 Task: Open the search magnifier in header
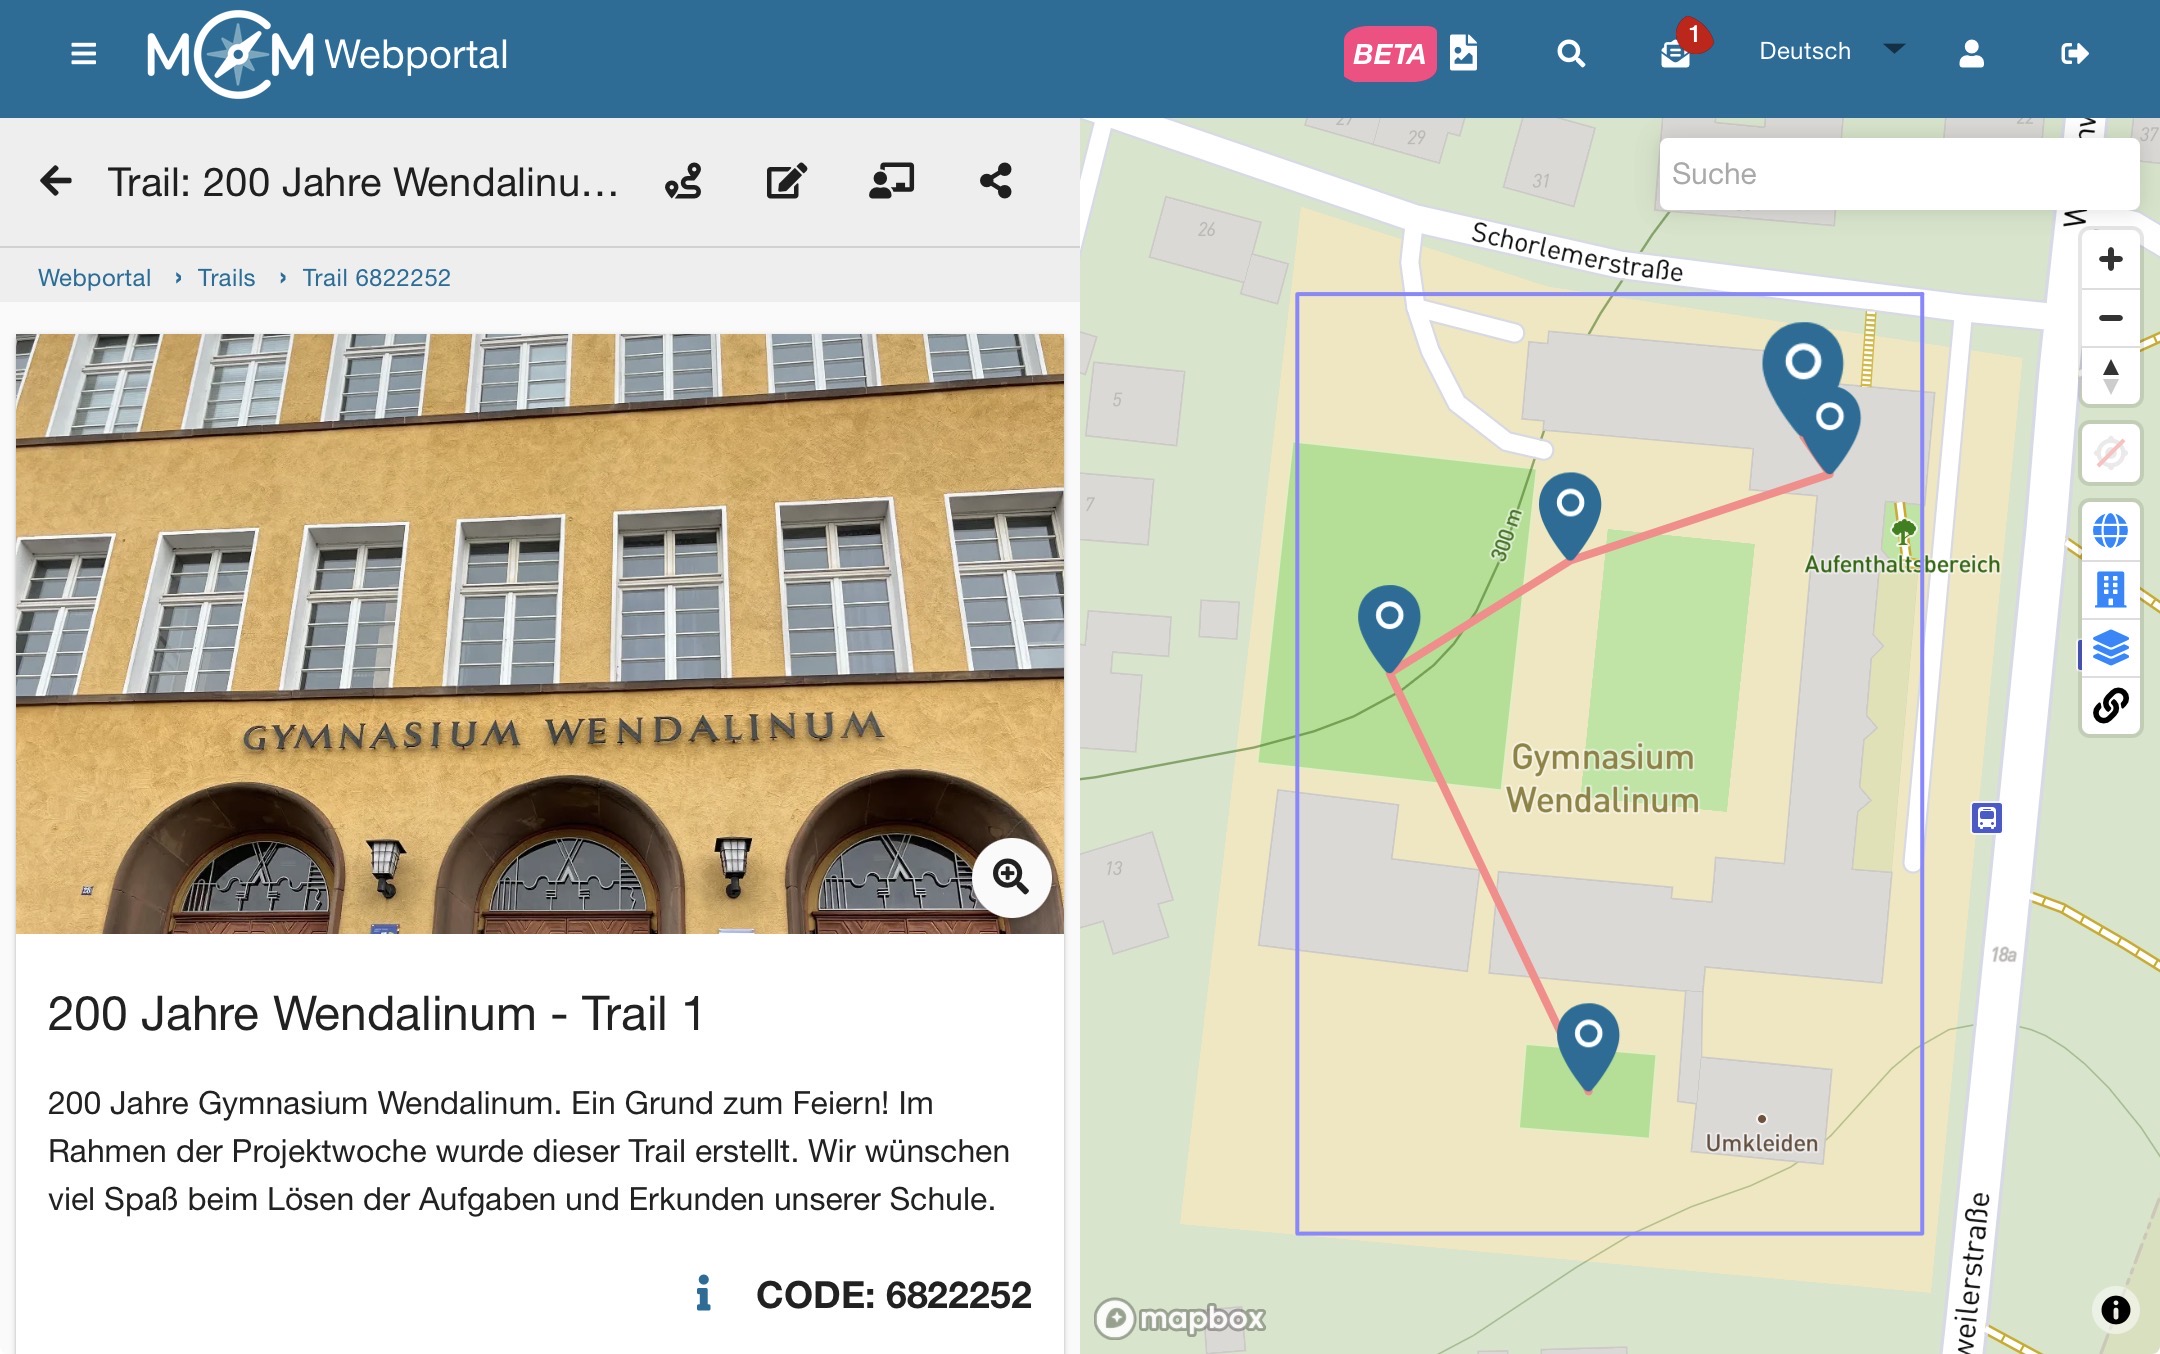(x=1571, y=53)
